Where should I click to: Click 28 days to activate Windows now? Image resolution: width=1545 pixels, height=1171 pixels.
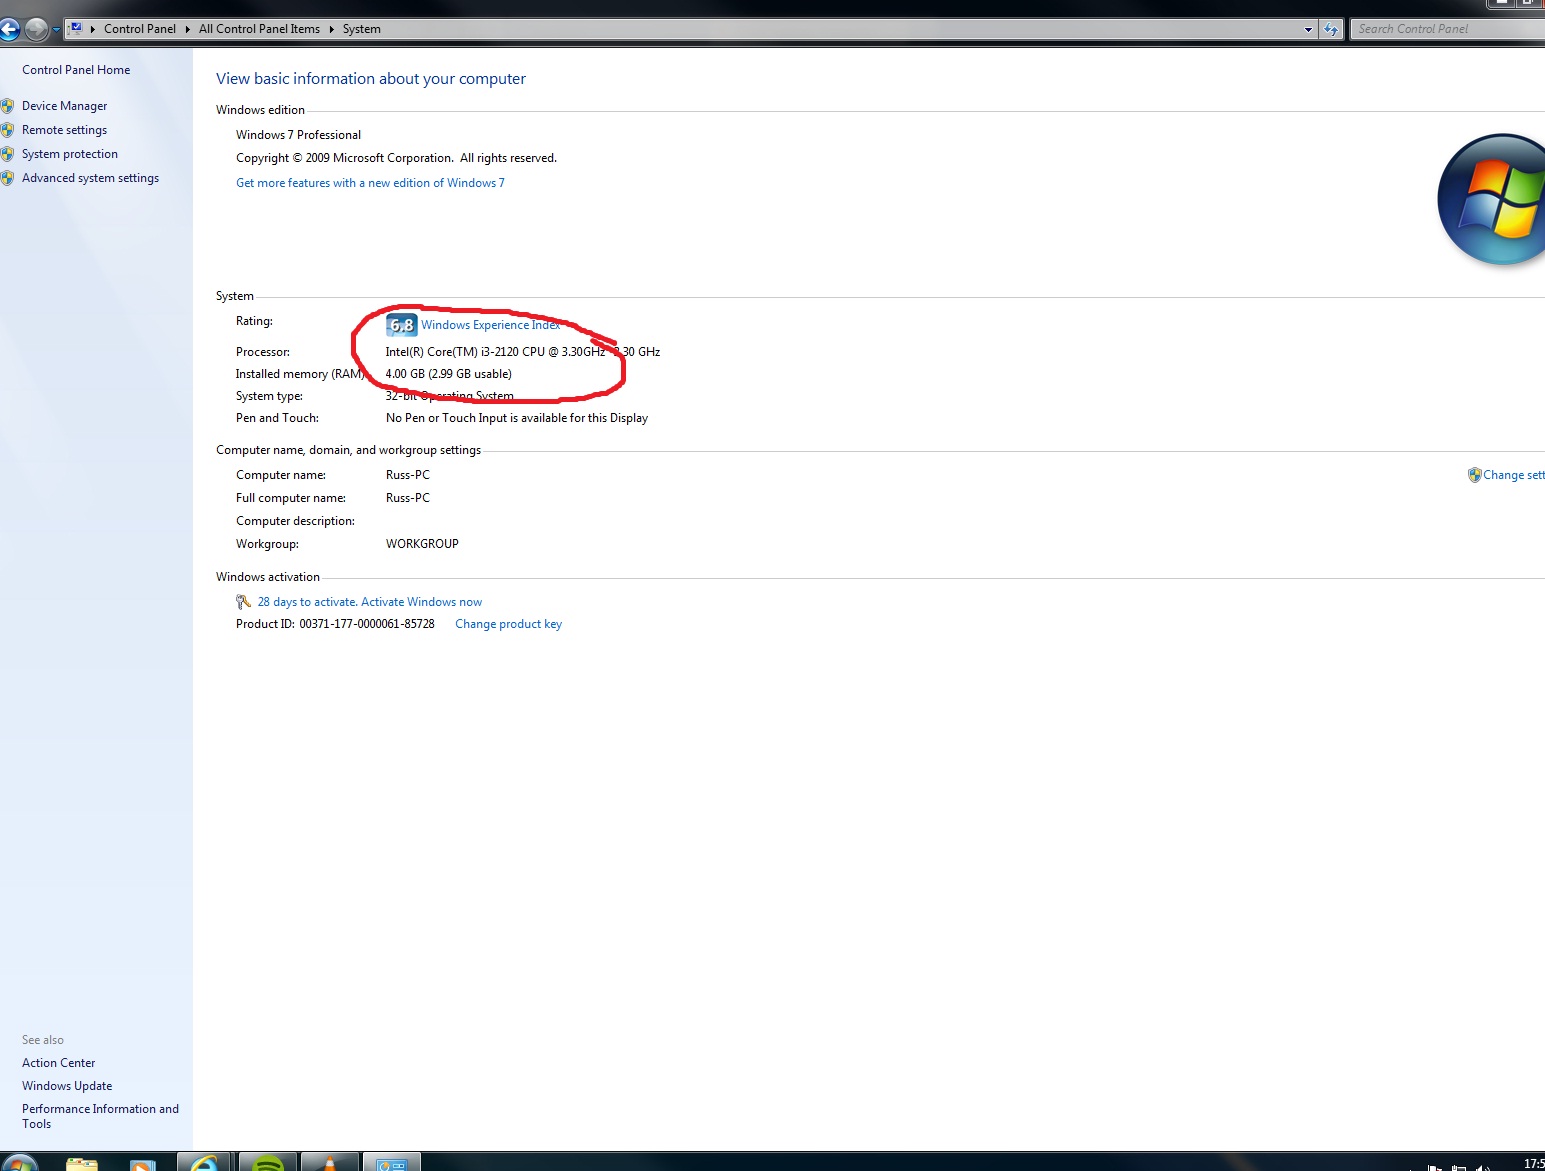click(370, 602)
